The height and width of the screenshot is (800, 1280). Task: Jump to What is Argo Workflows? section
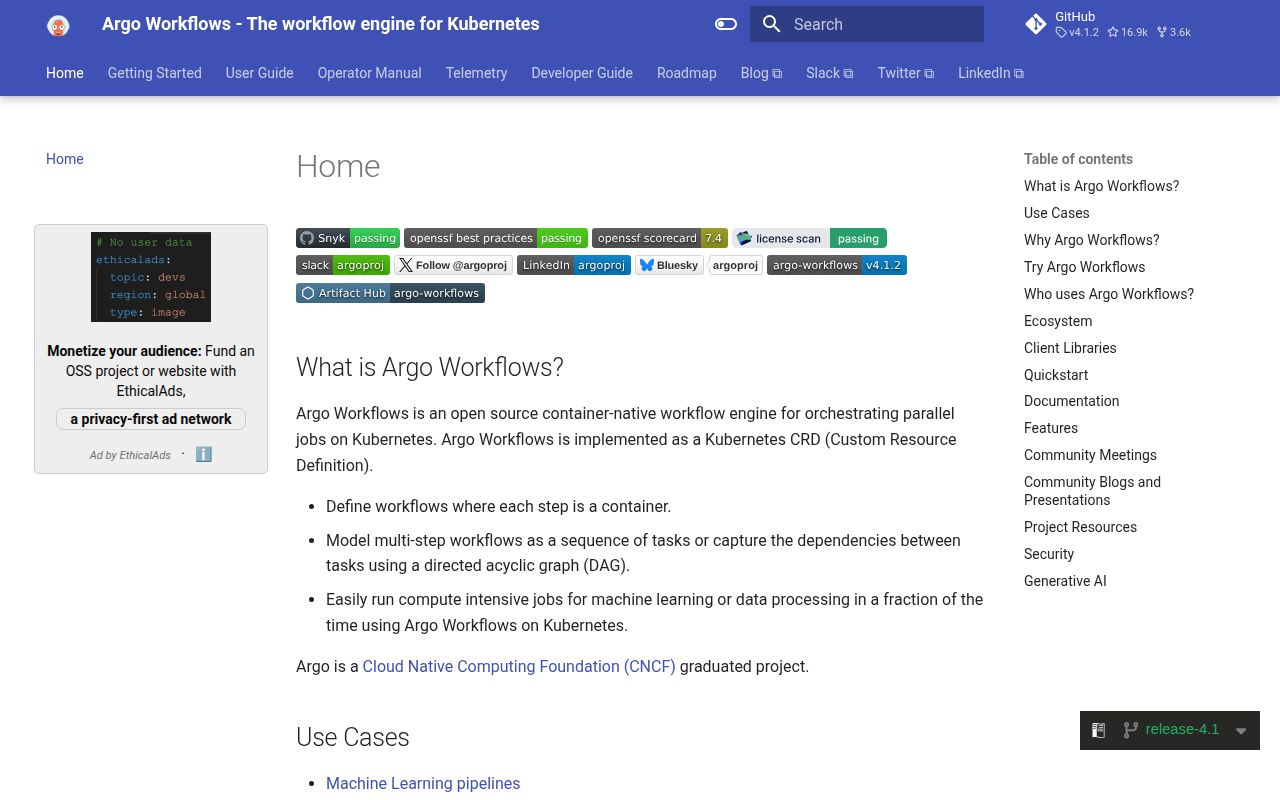pos(1102,186)
